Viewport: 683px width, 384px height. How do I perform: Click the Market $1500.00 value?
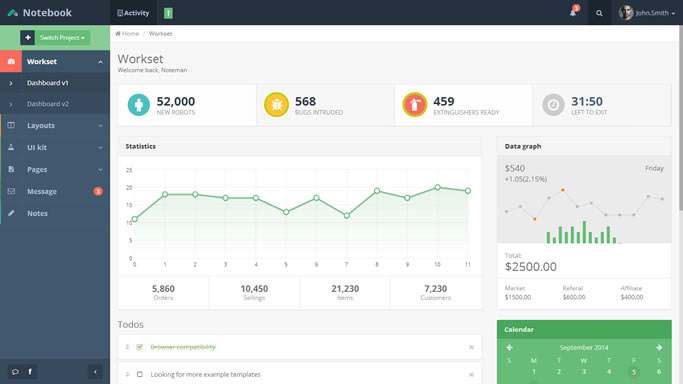point(517,297)
